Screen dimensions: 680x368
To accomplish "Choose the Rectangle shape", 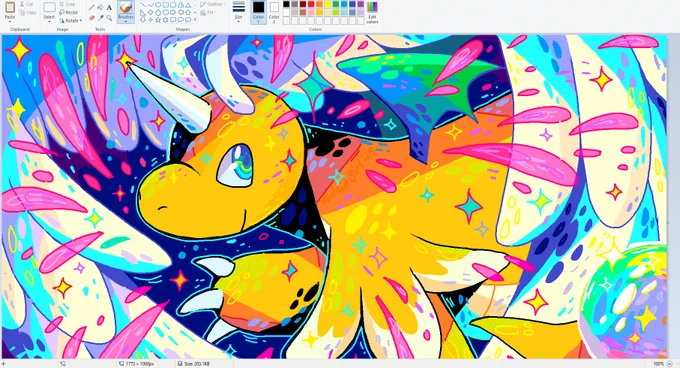I will point(165,5).
